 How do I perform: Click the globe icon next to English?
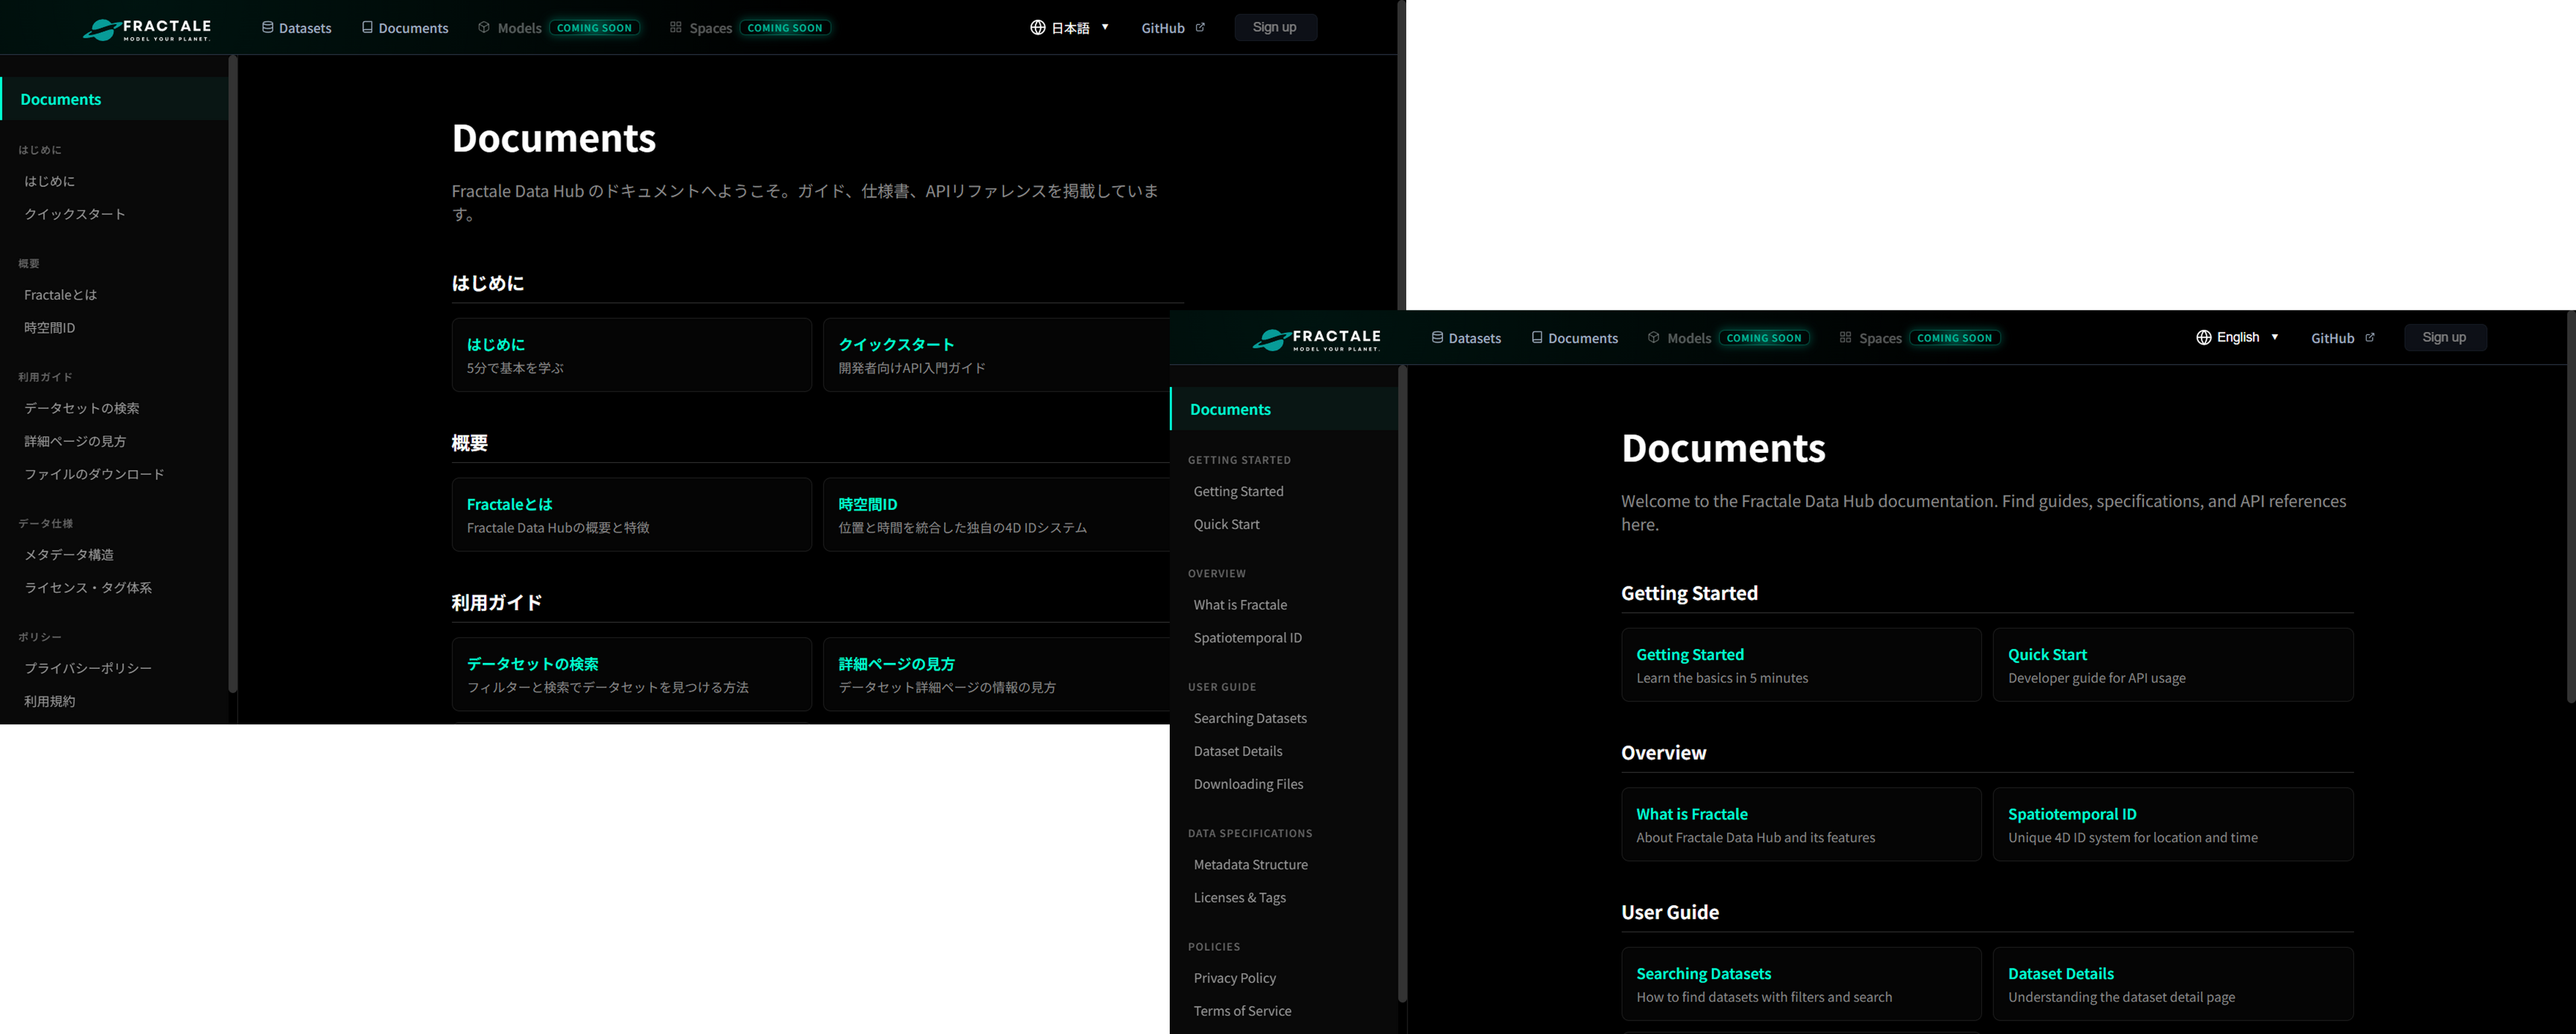(2203, 338)
